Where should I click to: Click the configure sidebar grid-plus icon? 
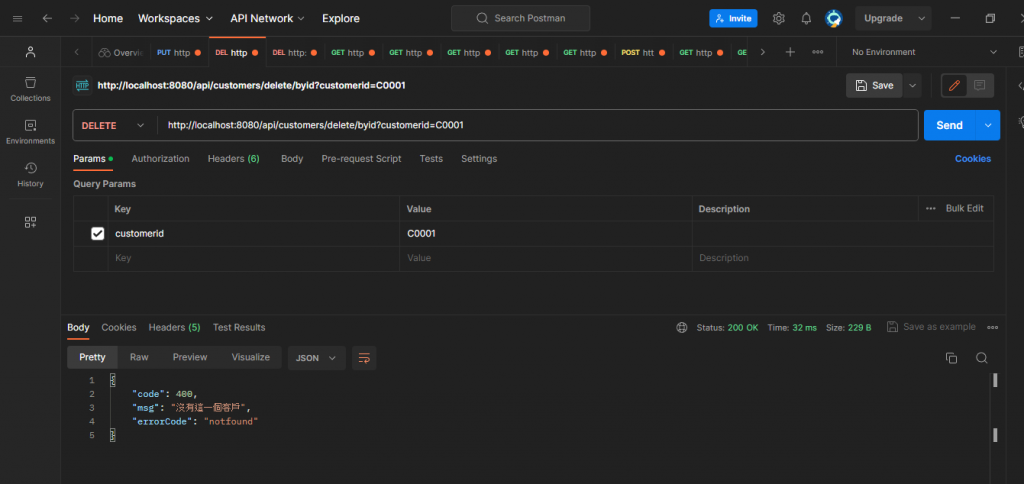coord(30,222)
